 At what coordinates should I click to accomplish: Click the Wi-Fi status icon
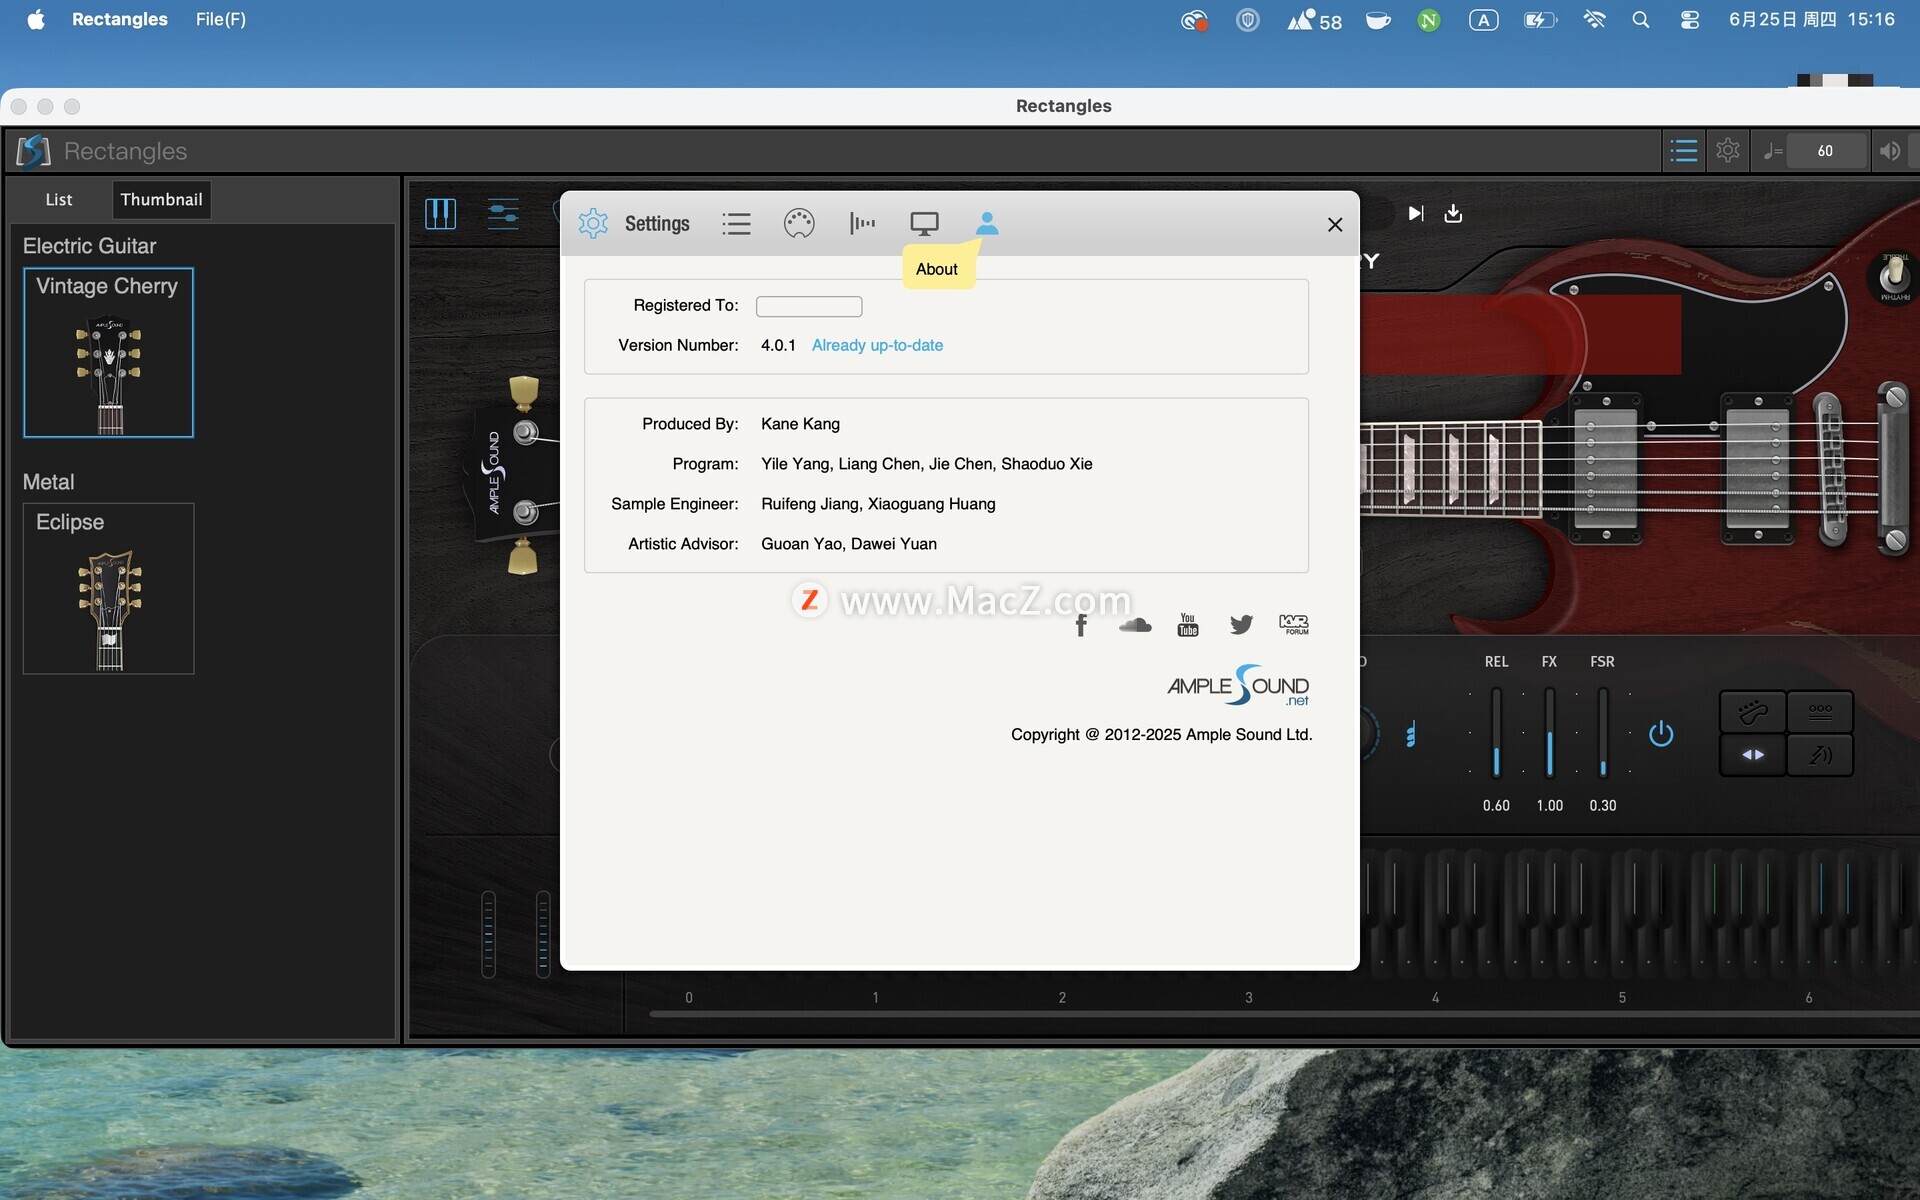tap(1594, 20)
